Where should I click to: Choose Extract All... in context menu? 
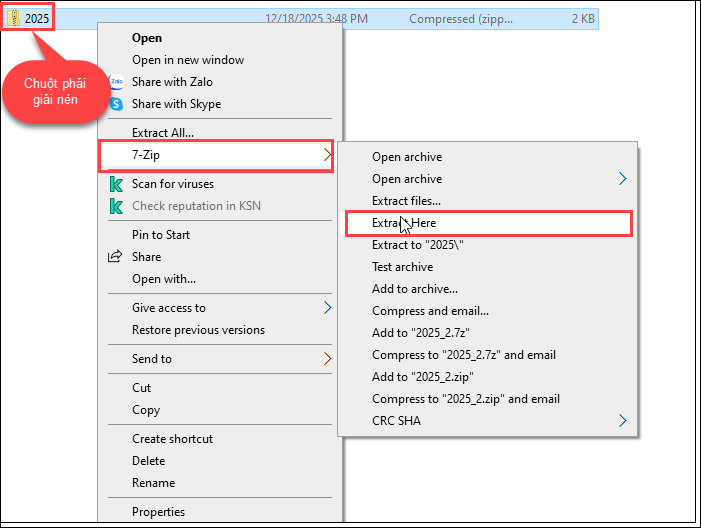tap(163, 132)
